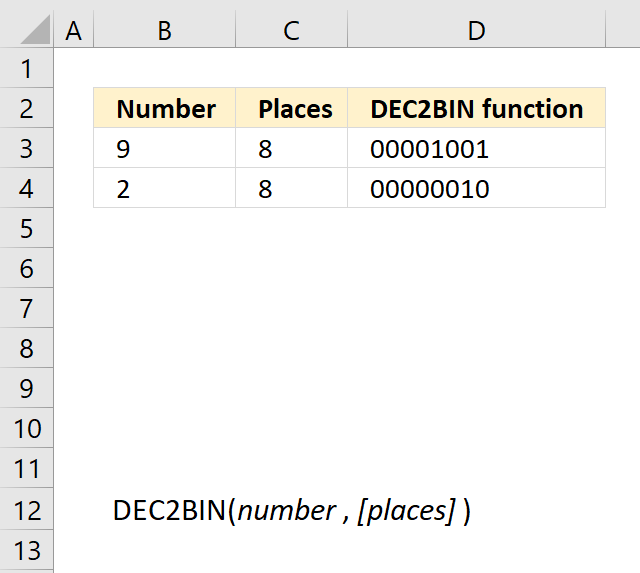Click the DEC2BIN syntax text in row 12

292,511
